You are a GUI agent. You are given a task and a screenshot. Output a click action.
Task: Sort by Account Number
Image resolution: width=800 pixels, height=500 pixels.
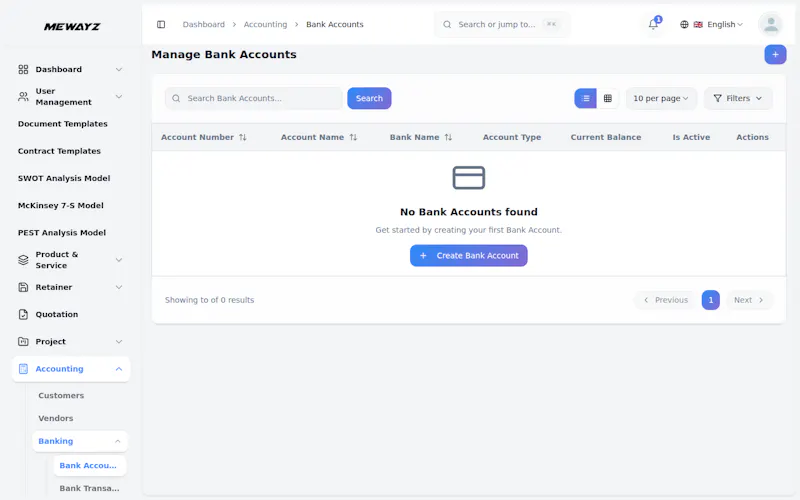point(204,137)
